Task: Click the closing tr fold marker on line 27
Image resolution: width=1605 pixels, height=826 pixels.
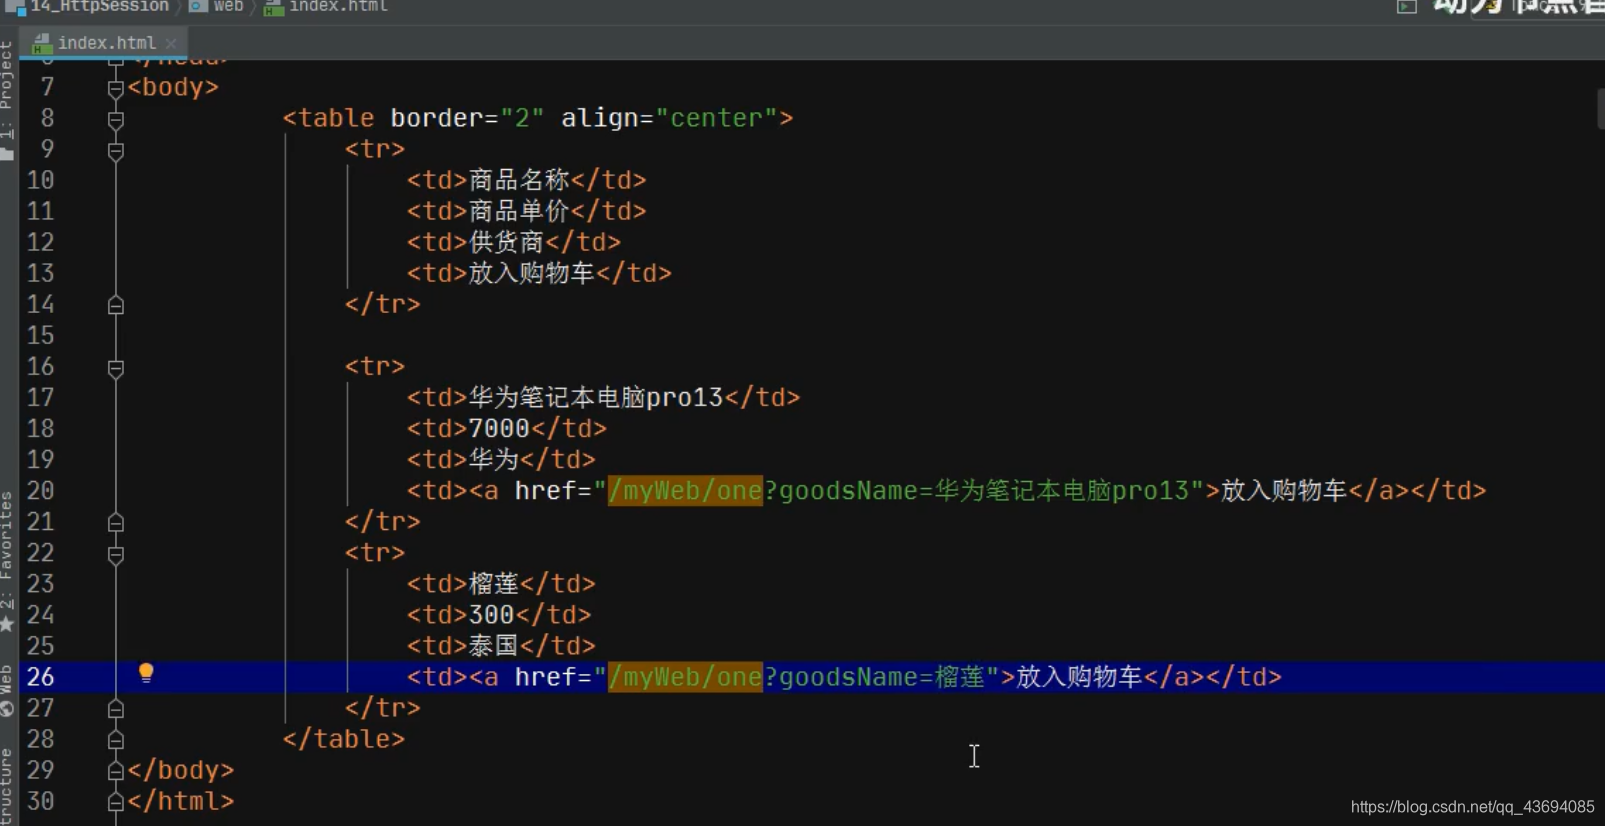Action: (x=116, y=708)
